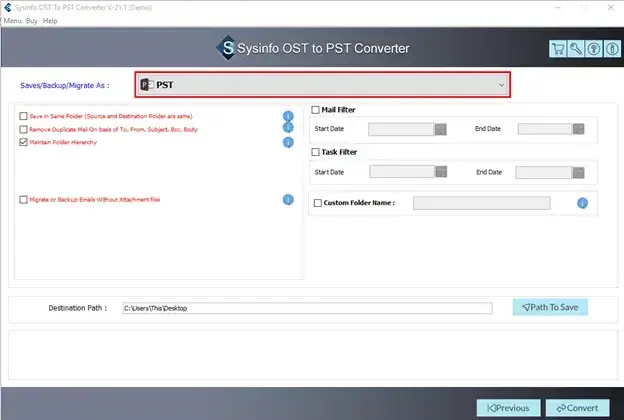The width and height of the screenshot is (624, 420).
Task: Click the Path To Save button
Action: coord(550,307)
